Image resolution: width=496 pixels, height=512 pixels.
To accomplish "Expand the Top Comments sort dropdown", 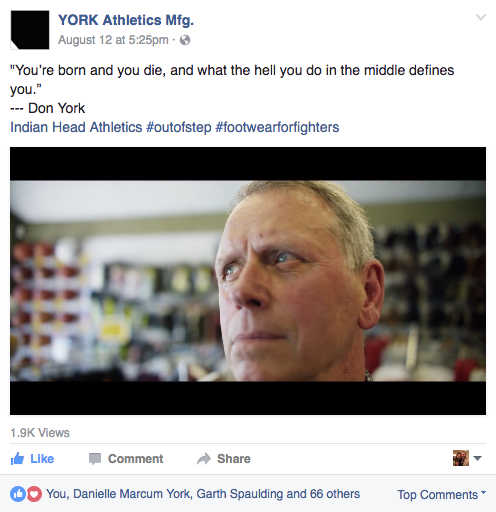I will [x=442, y=495].
